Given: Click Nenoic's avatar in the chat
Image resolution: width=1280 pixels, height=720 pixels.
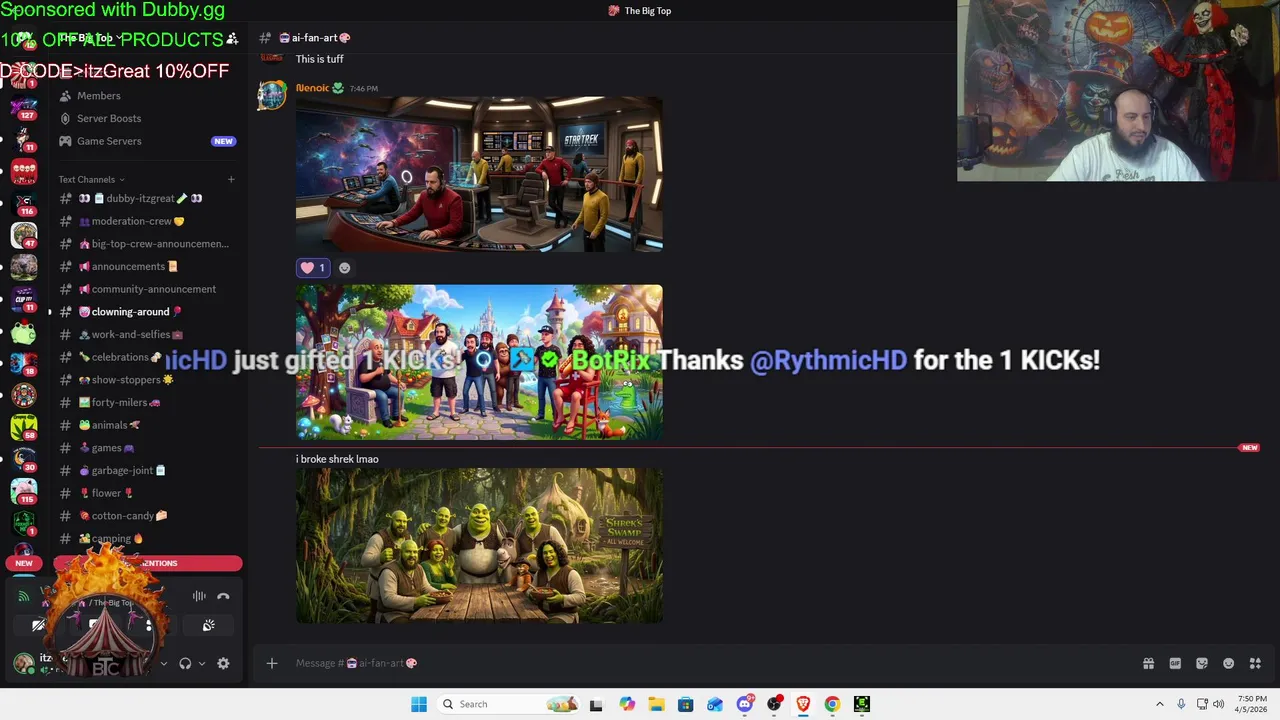Looking at the screenshot, I should pos(272,95).
